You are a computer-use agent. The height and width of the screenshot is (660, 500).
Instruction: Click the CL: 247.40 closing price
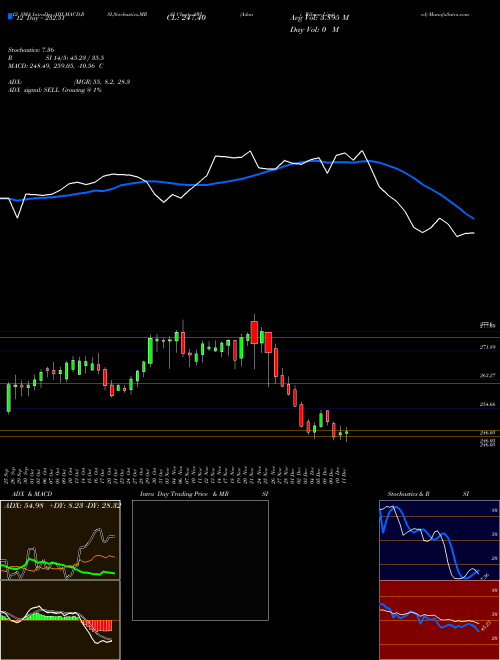click(x=186, y=18)
